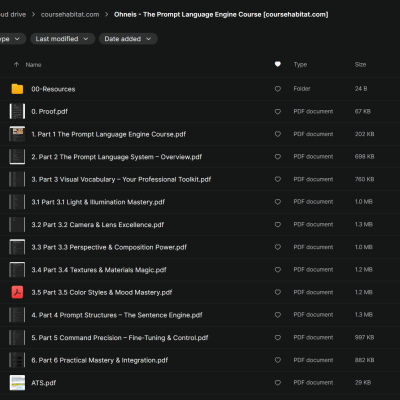Click the current folder breadcrumb Ohneis course
This screenshot has width=400, height=400.
pyautogui.click(x=221, y=15)
